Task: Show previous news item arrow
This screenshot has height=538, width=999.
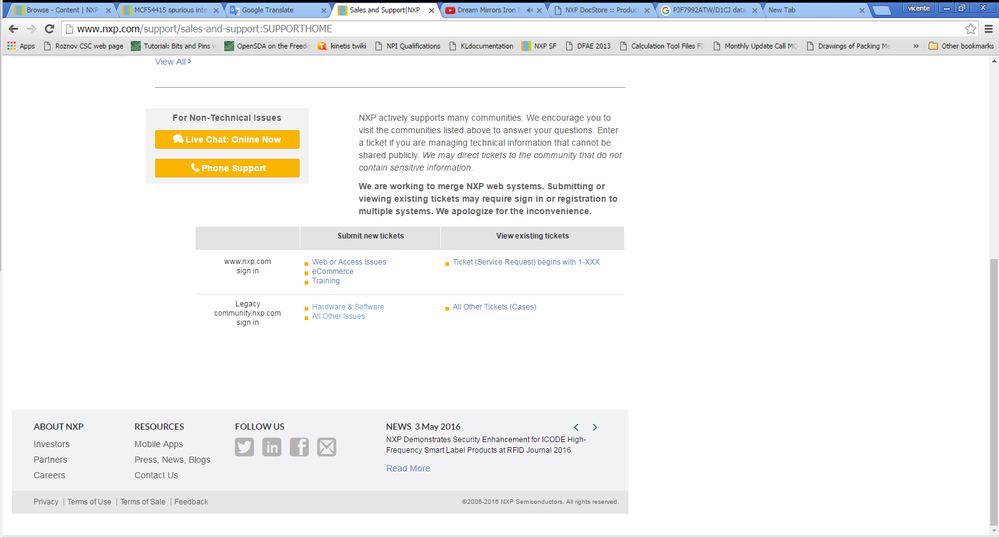Action: point(576,427)
